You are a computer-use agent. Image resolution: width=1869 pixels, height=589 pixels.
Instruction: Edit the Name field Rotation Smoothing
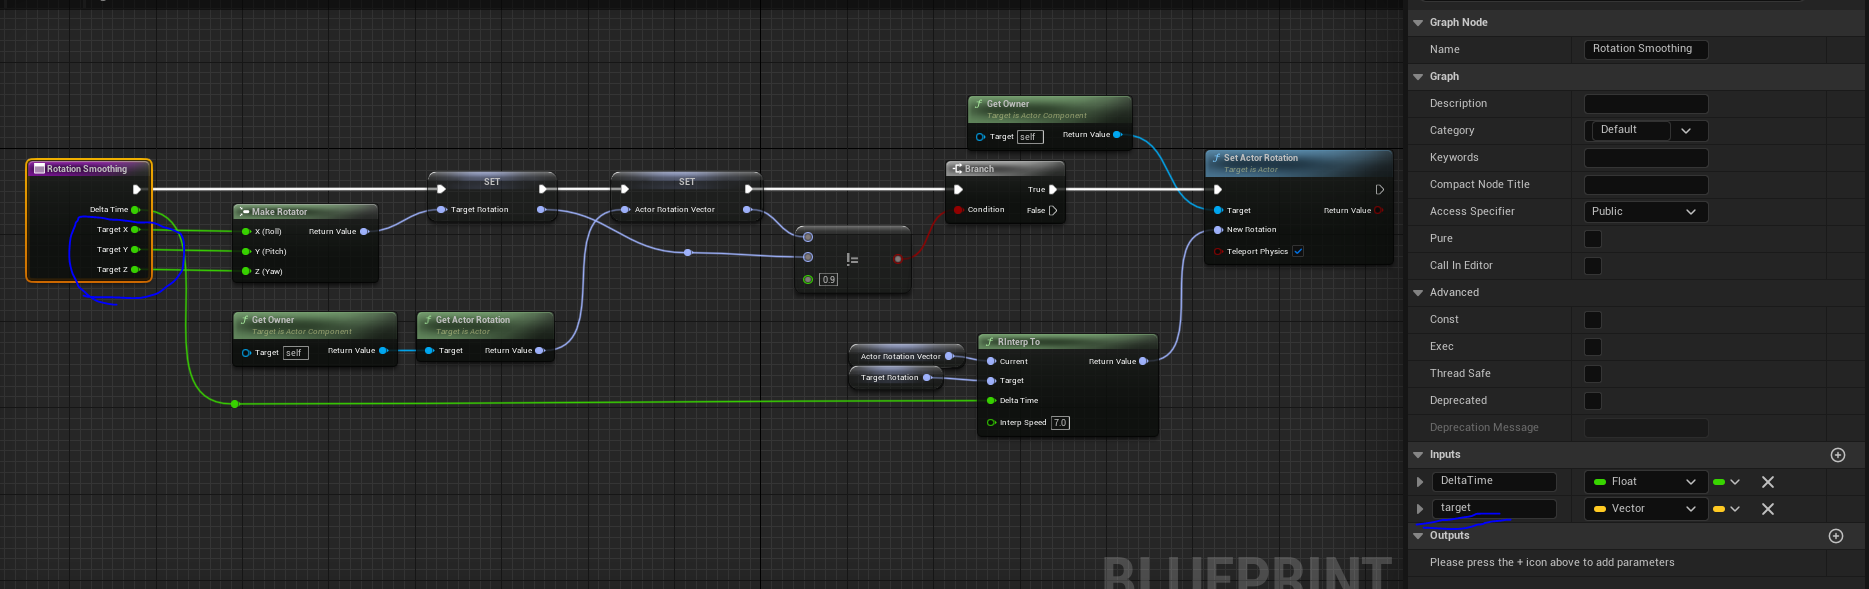1646,49
